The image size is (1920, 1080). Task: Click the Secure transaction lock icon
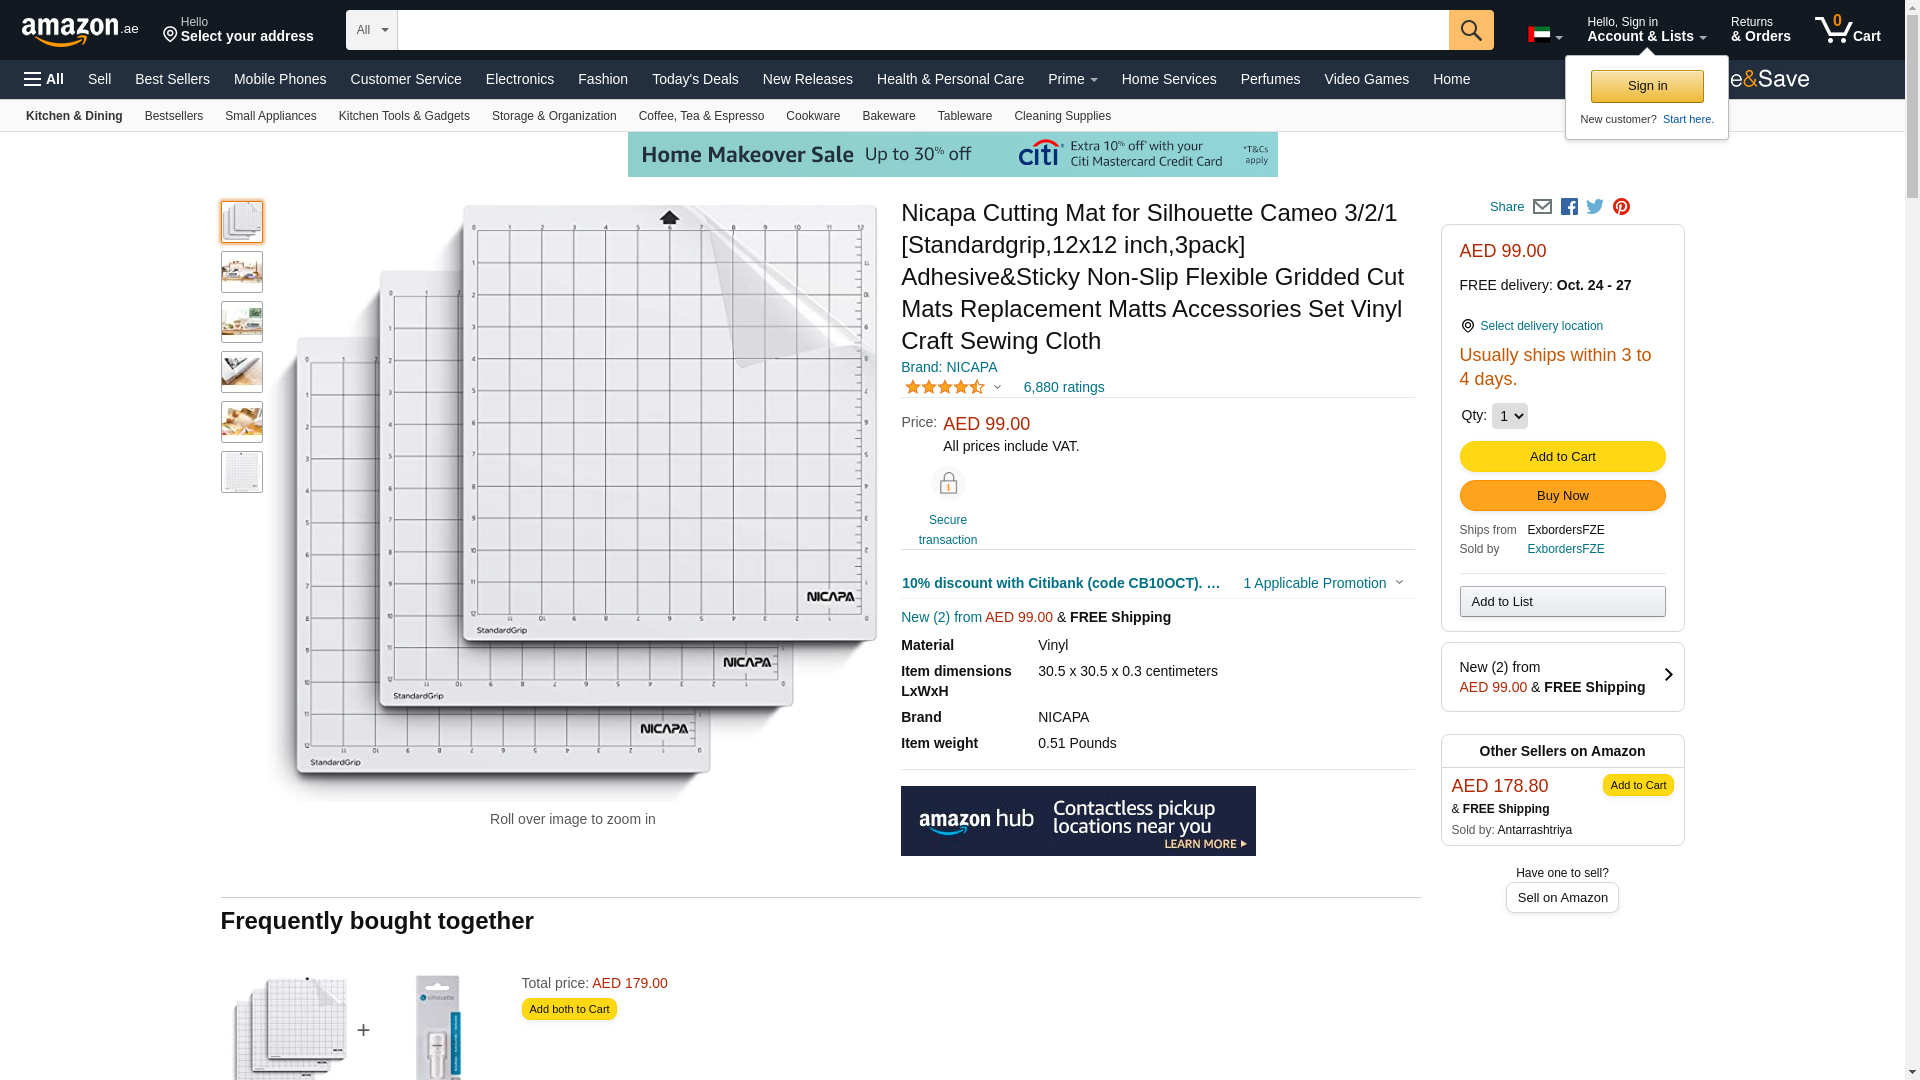click(947, 484)
